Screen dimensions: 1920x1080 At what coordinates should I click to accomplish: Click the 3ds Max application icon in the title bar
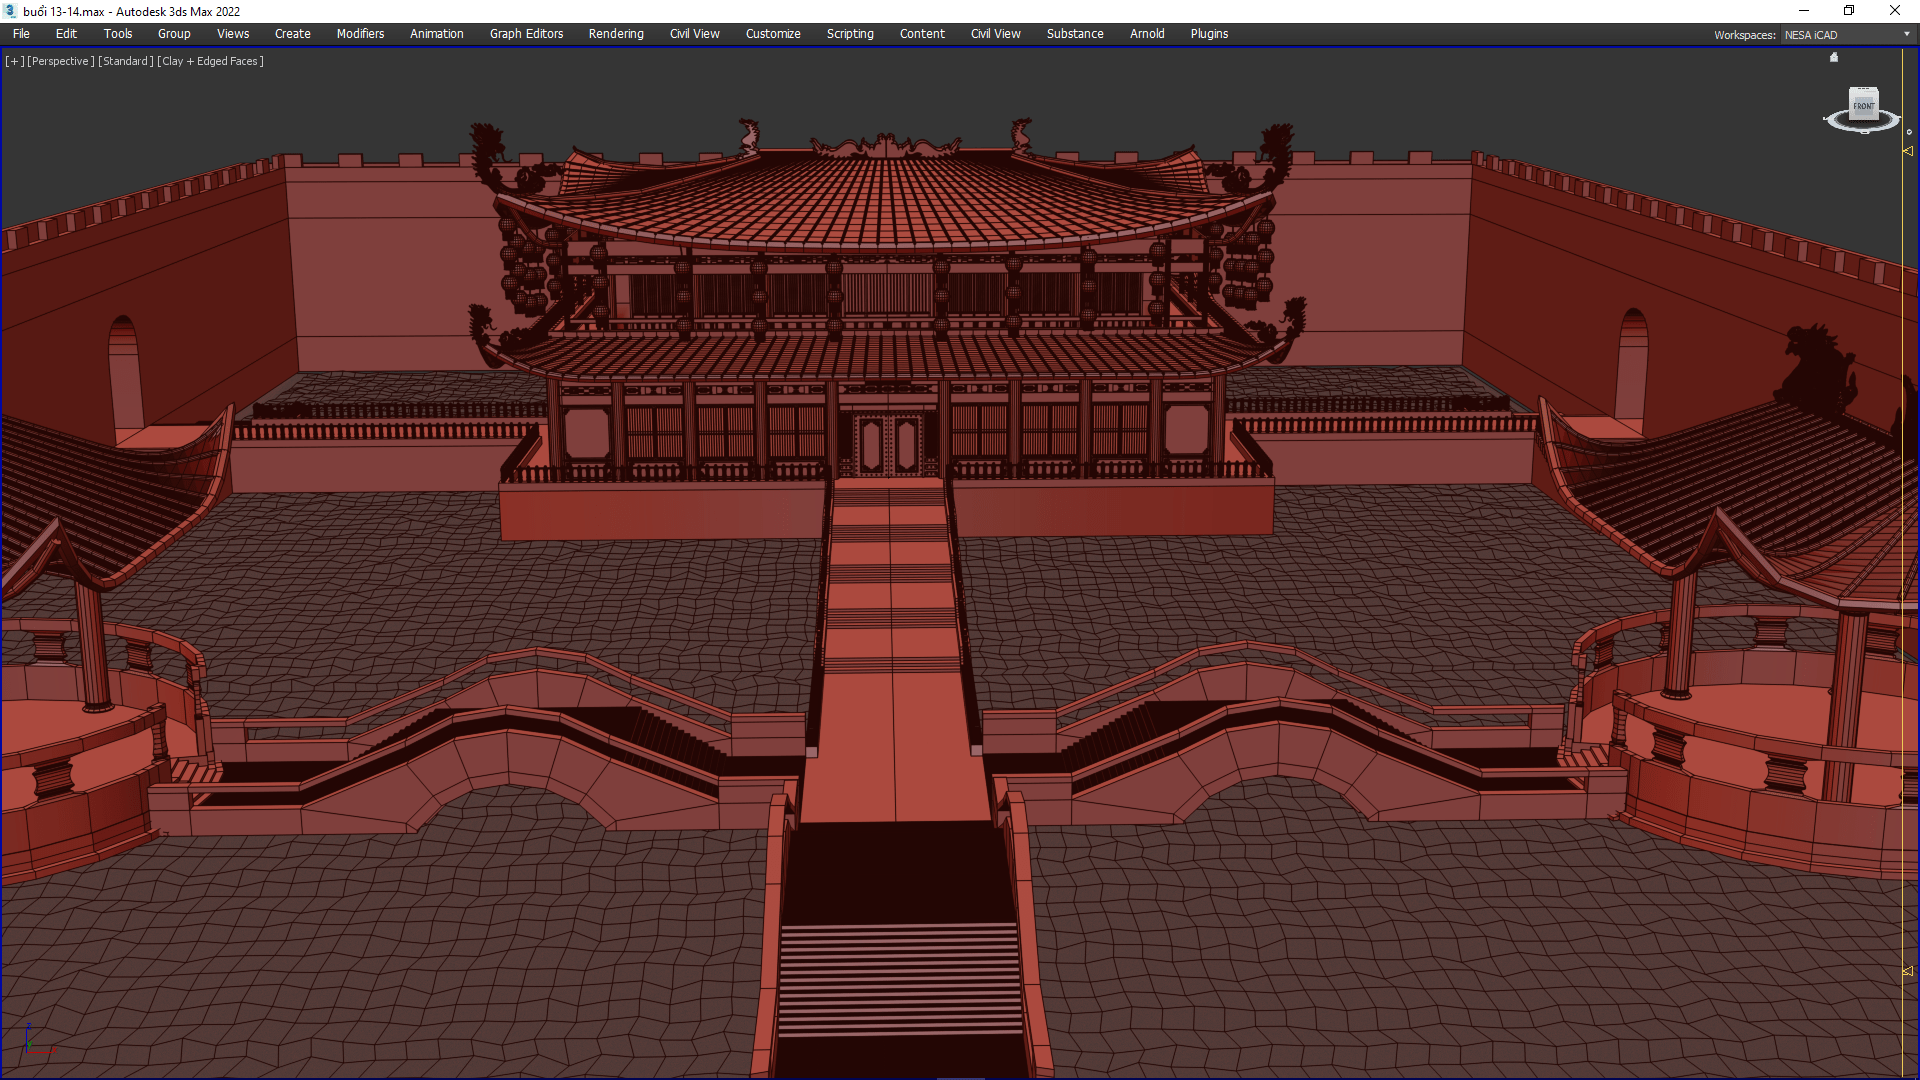[10, 11]
